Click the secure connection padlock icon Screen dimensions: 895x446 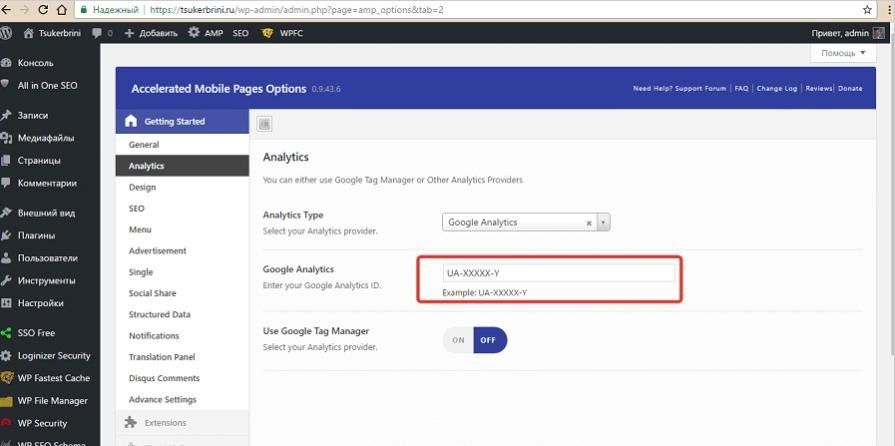(x=84, y=10)
